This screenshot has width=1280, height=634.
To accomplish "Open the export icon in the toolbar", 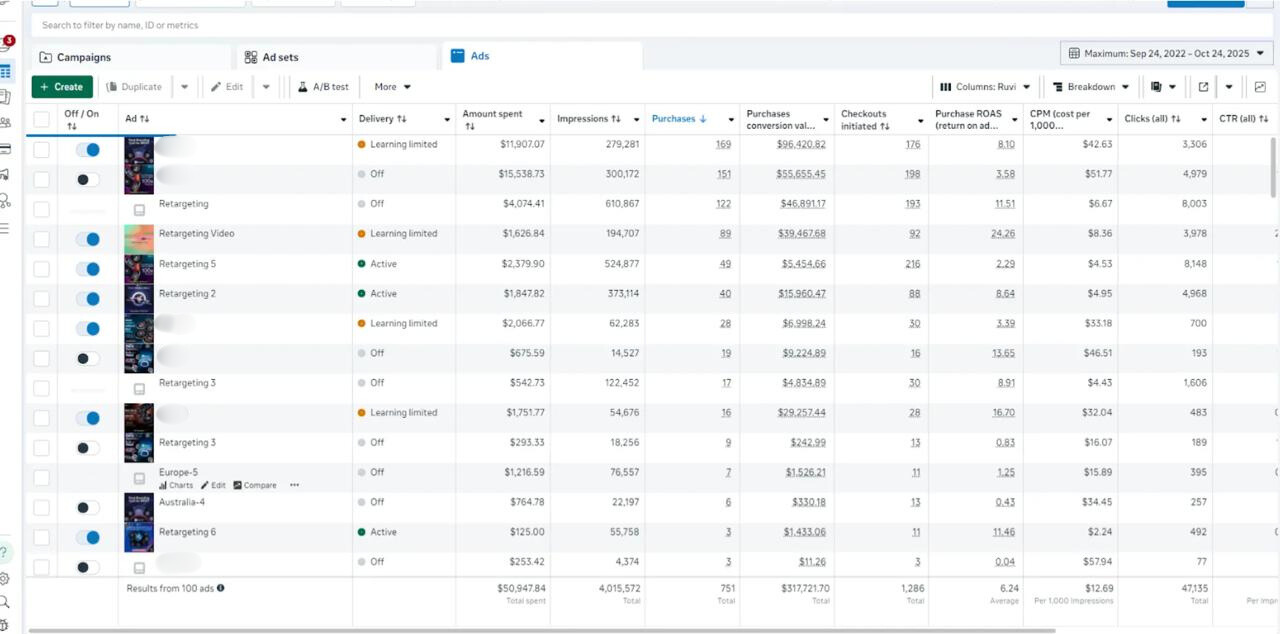I will [x=1203, y=87].
